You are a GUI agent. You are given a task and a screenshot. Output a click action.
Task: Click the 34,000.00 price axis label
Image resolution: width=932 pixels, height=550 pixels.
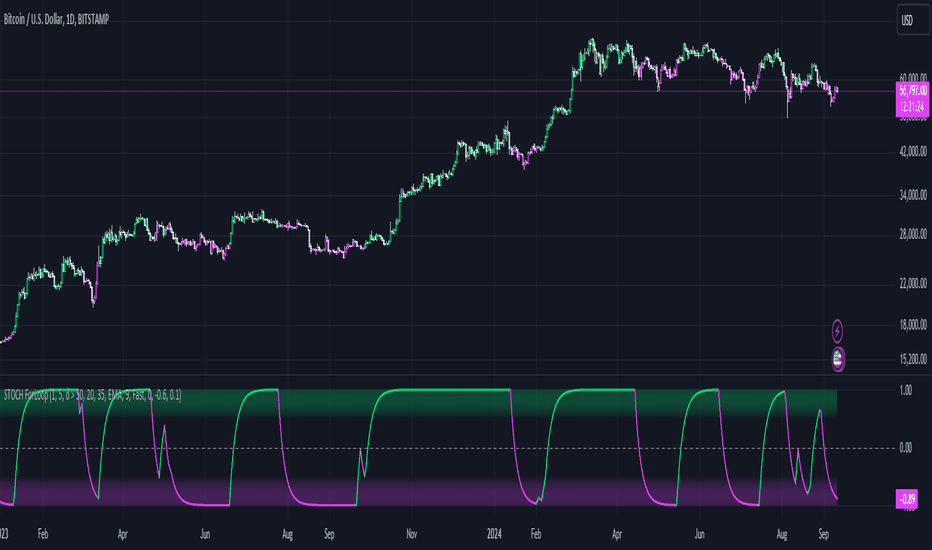[913, 194]
